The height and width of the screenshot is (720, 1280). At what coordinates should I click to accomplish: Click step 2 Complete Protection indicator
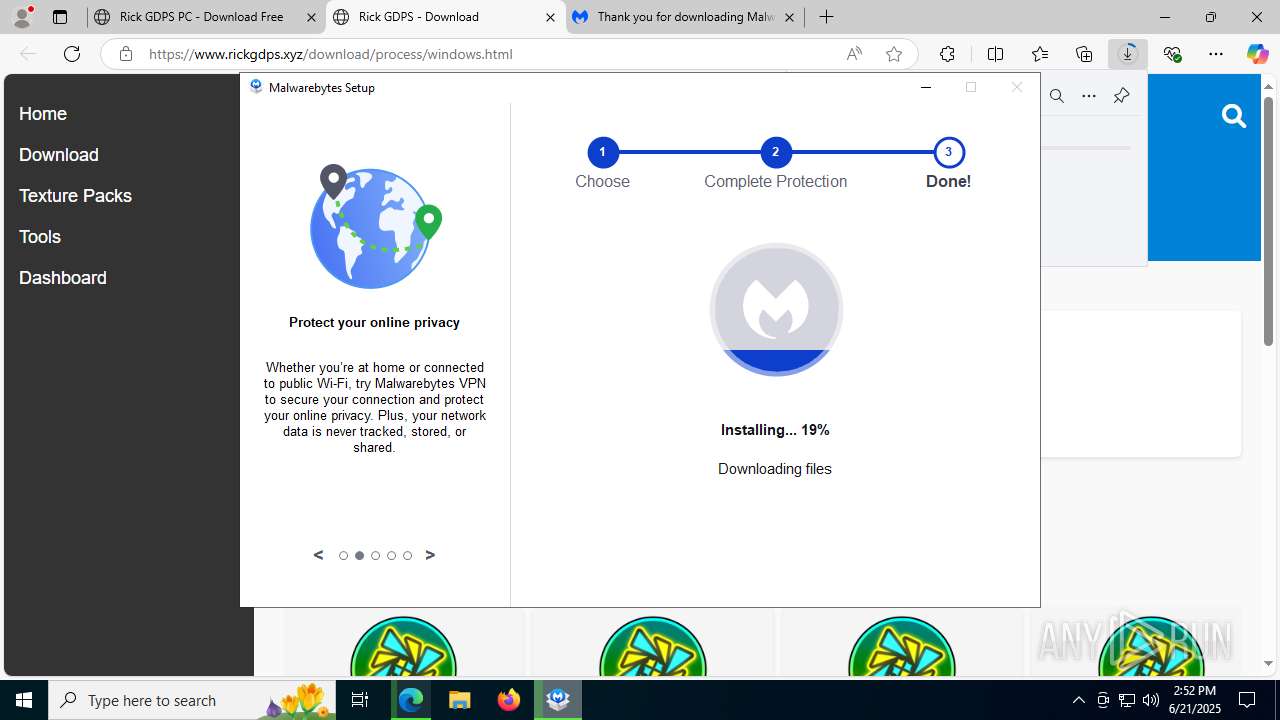pos(775,152)
